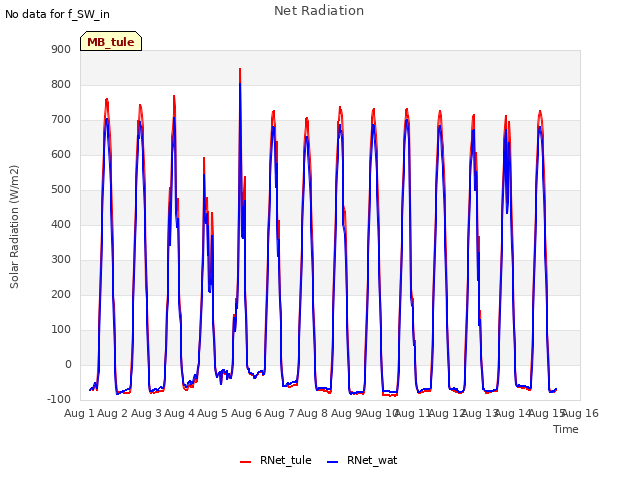Click the 900 y-axis tick label
The height and width of the screenshot is (480, 640).
[x=61, y=49]
